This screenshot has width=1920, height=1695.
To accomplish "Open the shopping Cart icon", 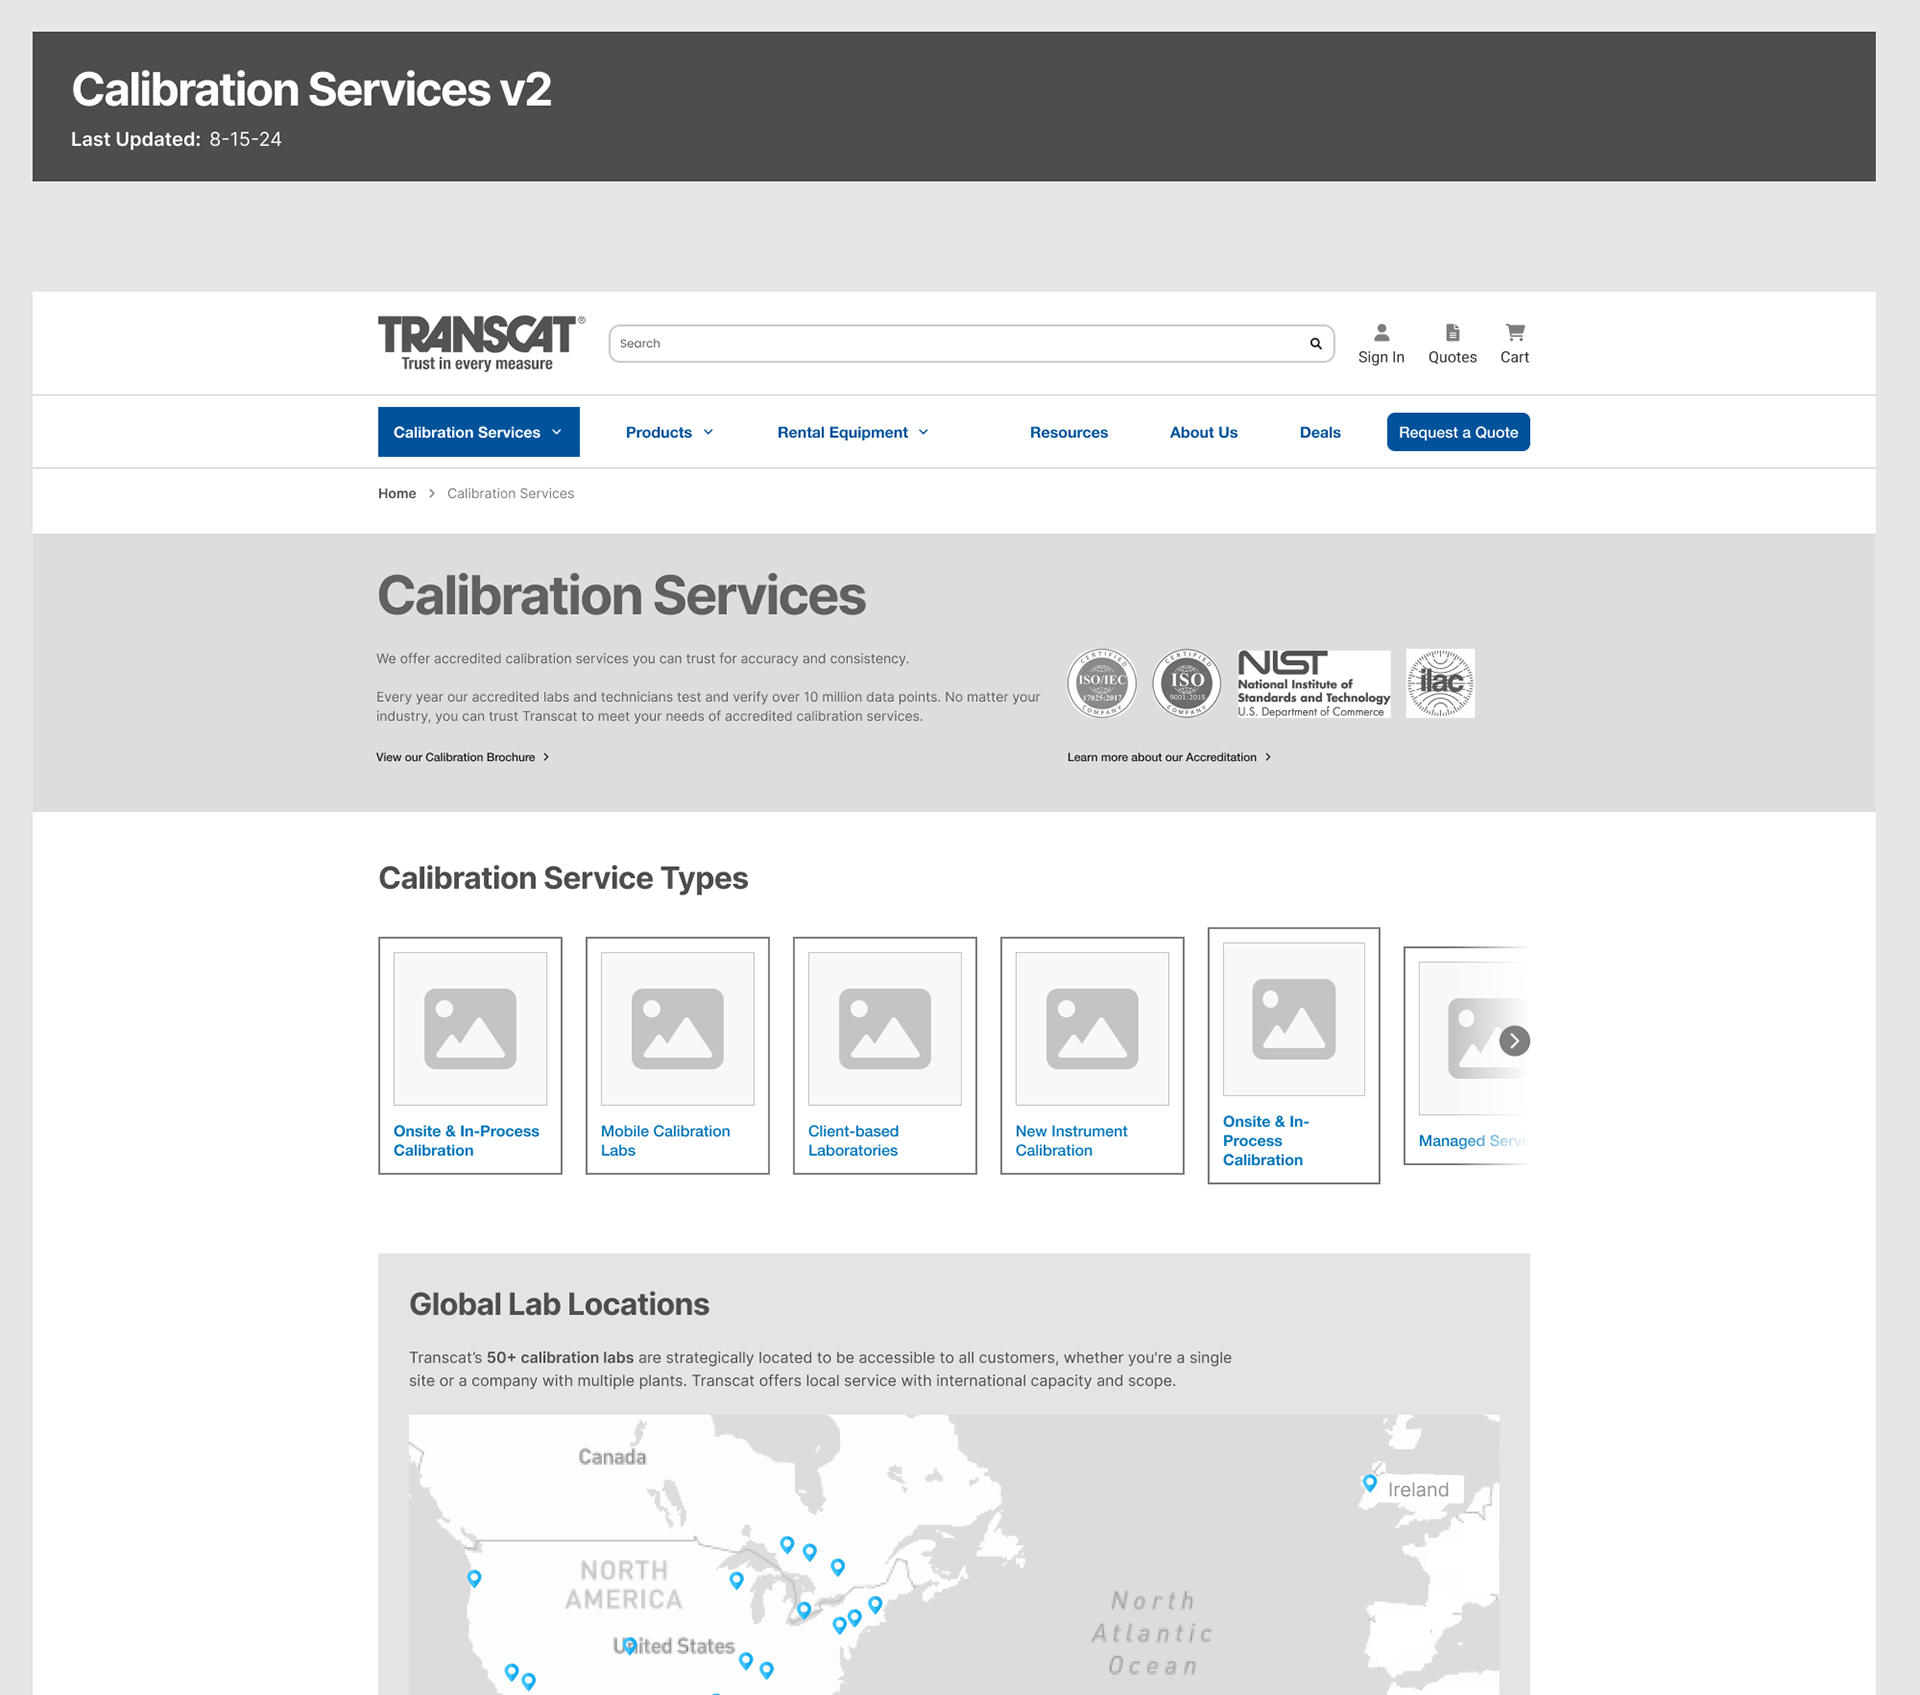I will tap(1514, 333).
